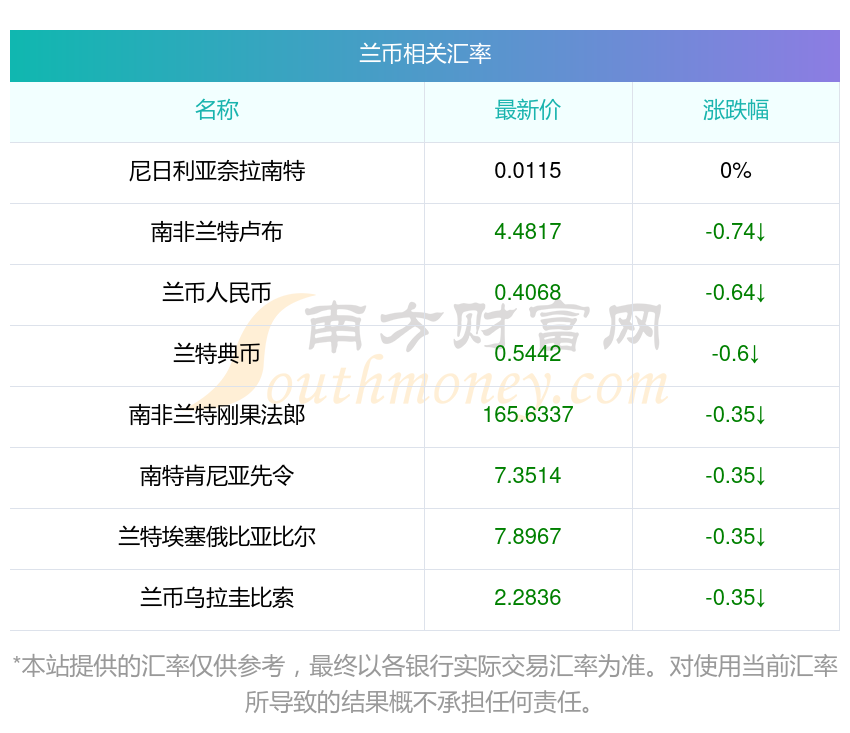
Task: Select the 尼日利亚奈拉南特 row name
Action: pos(217,171)
